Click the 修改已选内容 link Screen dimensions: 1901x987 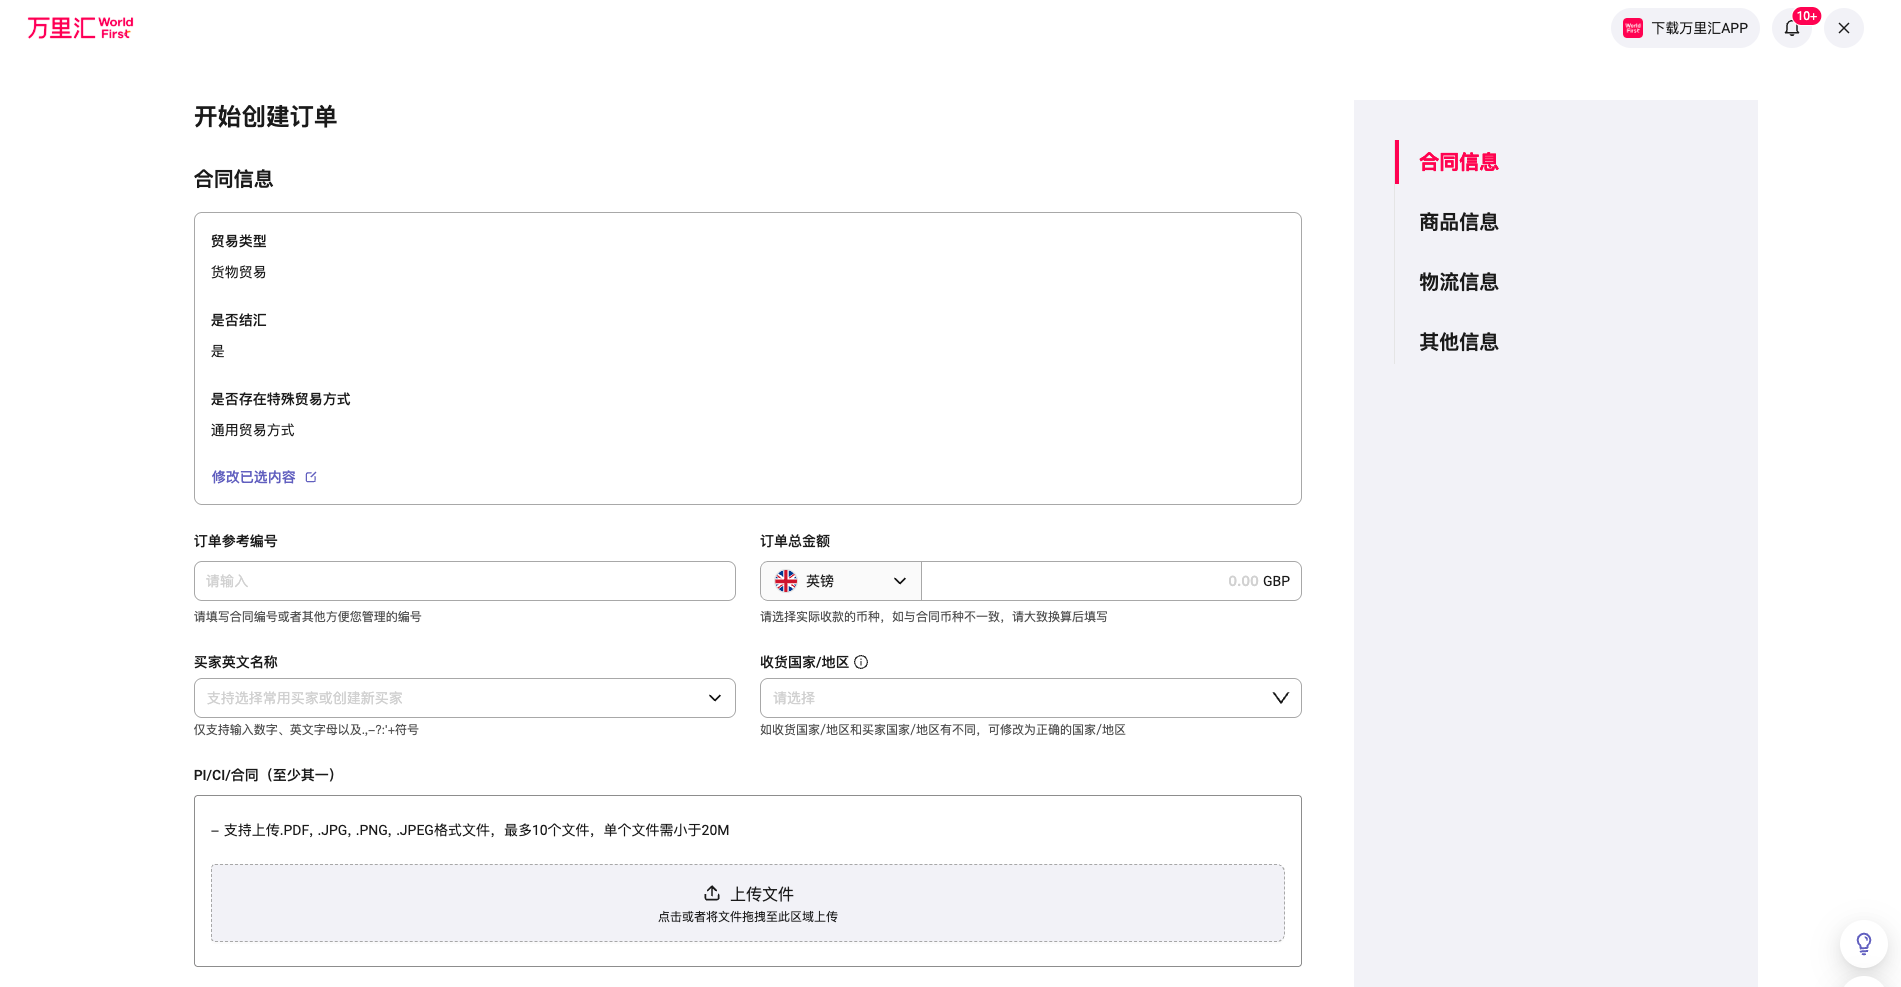pos(253,477)
